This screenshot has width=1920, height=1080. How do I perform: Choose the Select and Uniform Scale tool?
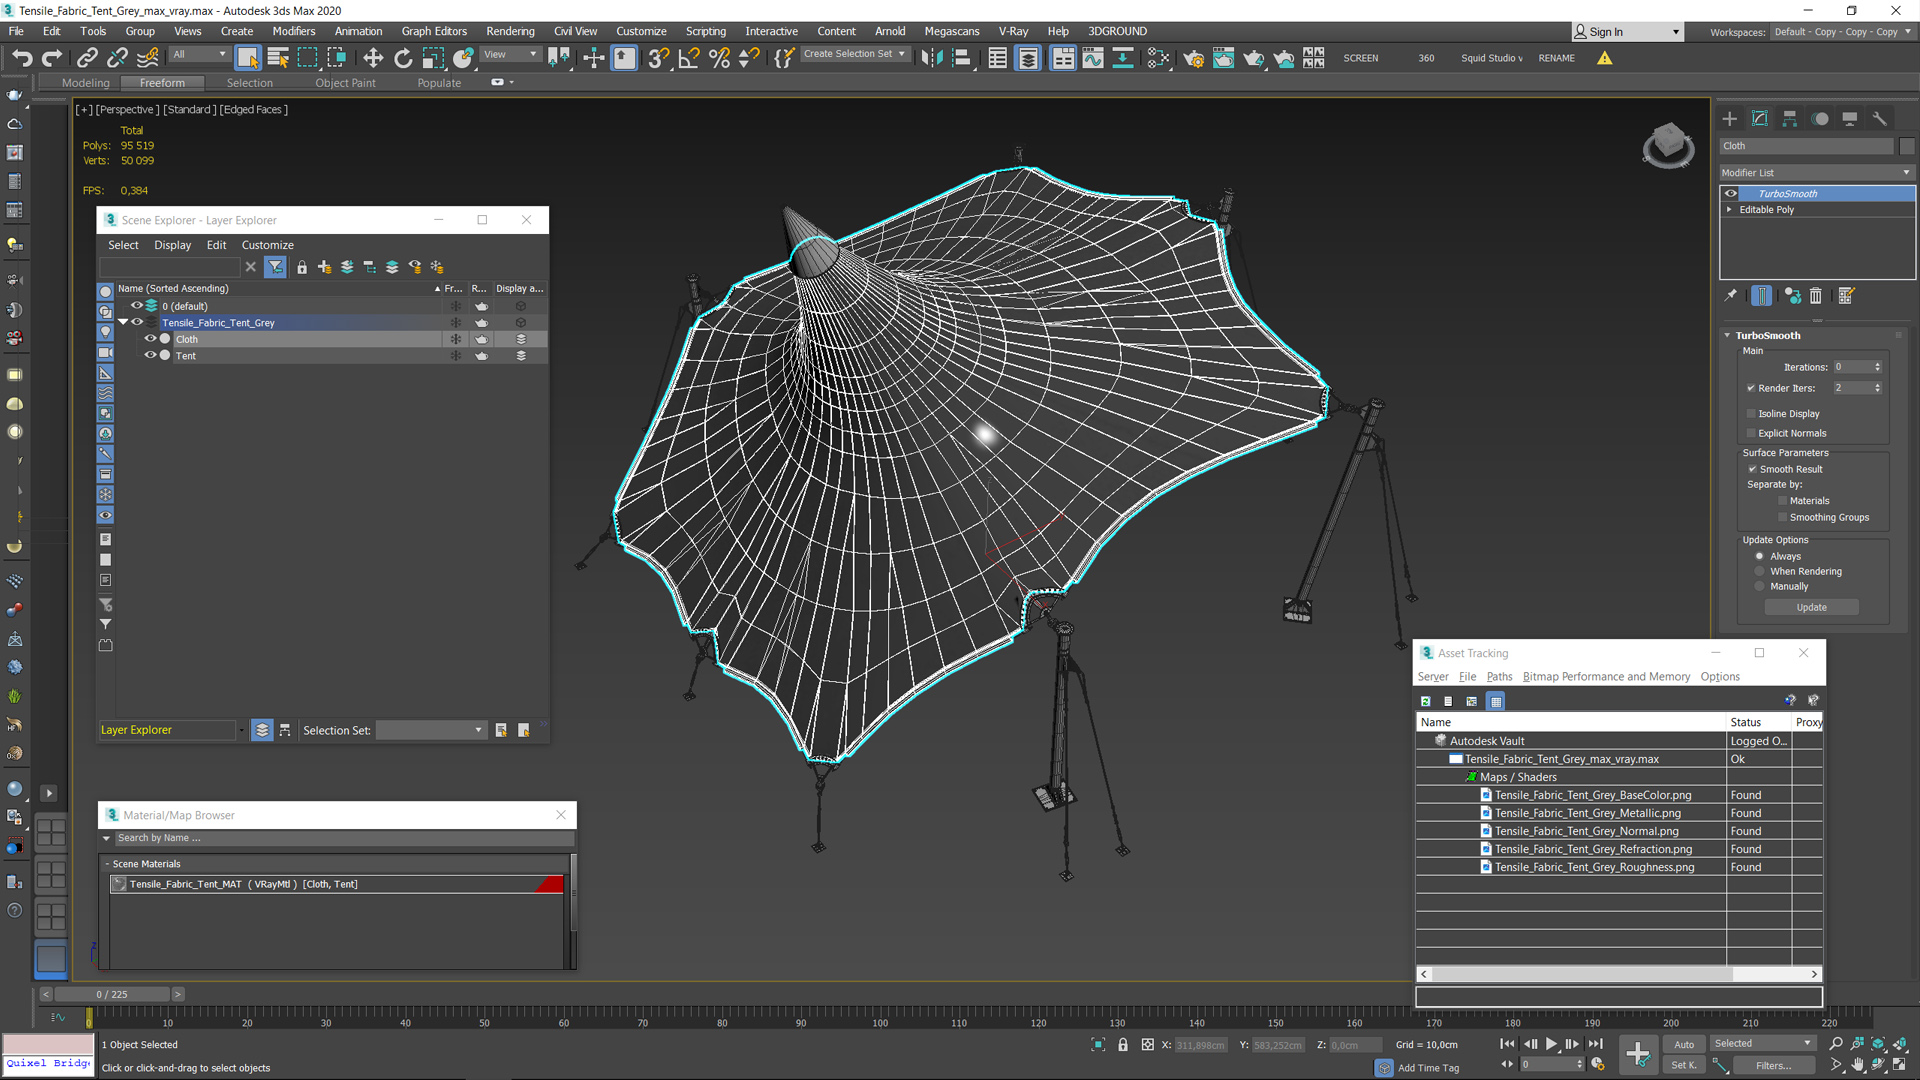[433, 58]
